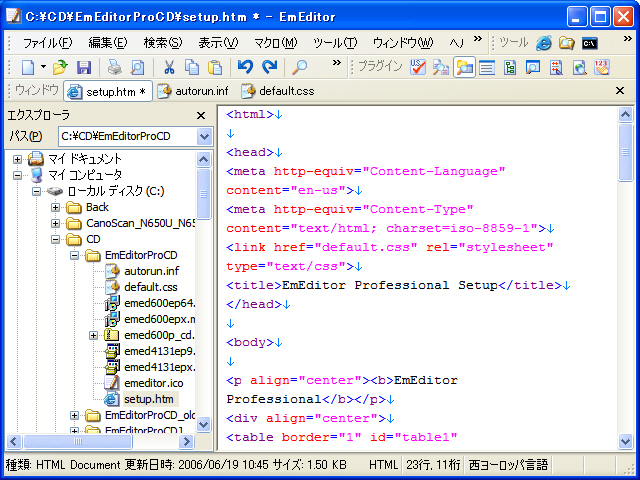Click the explorer horizontal scrollbar thumb
The image size is (640, 480).
click(x=78, y=441)
